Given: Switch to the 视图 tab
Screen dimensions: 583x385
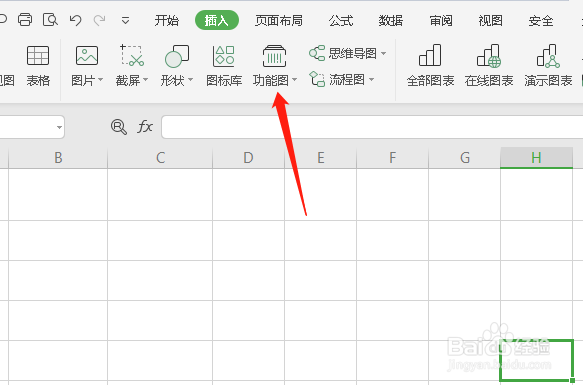Looking at the screenshot, I should pos(490,20).
